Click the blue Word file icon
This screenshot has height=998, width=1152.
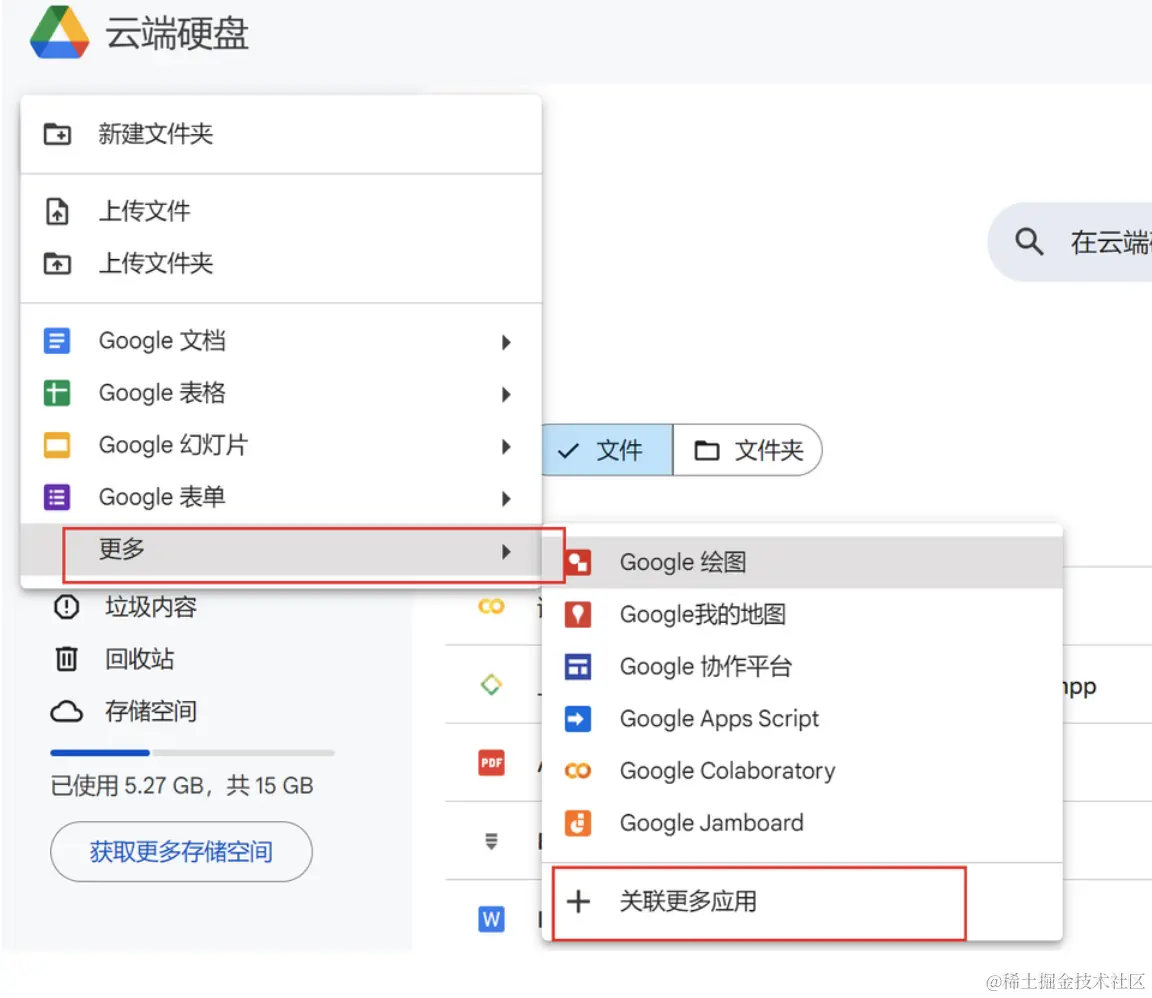pyautogui.click(x=492, y=919)
